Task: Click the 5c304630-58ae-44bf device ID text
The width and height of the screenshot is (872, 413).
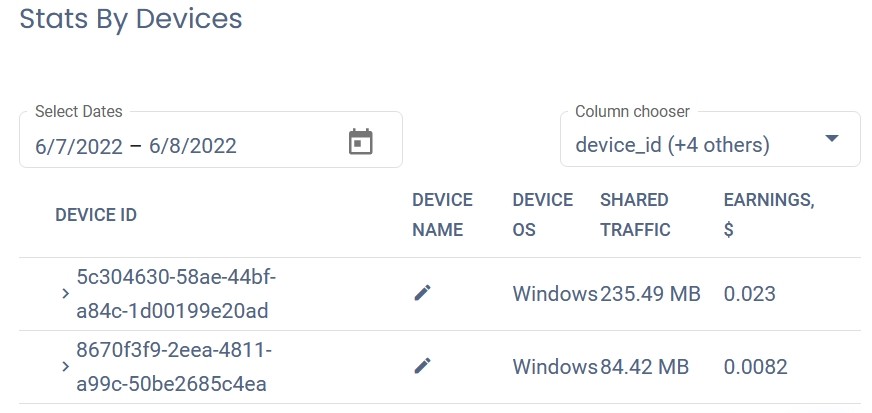Action: pos(176,293)
